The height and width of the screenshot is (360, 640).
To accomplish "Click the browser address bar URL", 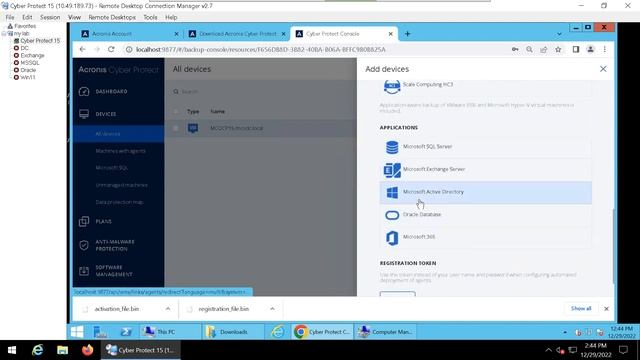I will pos(260,49).
